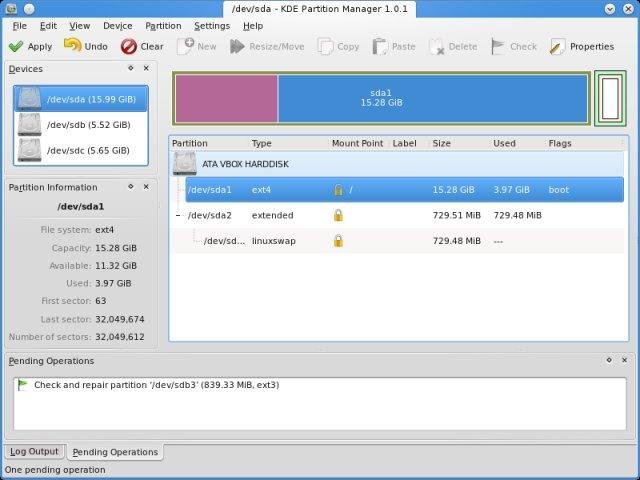Viewport: 640px width, 480px height.
Task: Click the lock icon on linuxswap row
Action: [x=338, y=241]
